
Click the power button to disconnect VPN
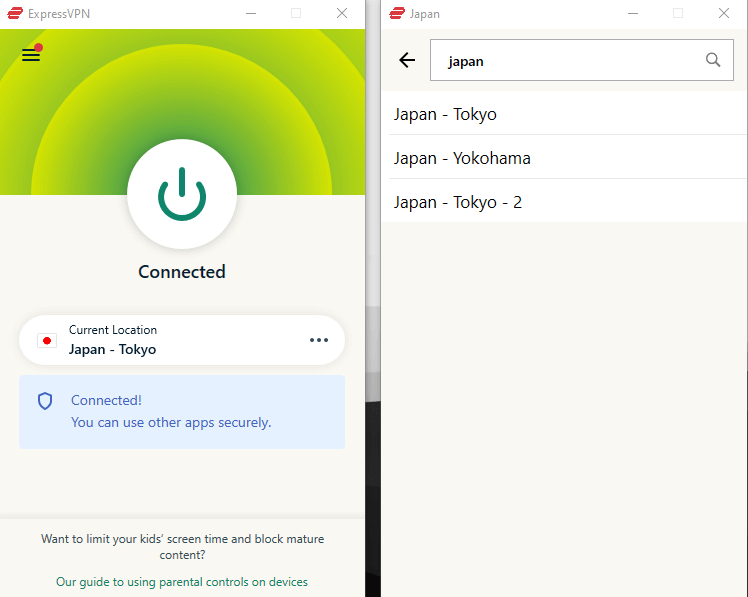click(x=182, y=194)
